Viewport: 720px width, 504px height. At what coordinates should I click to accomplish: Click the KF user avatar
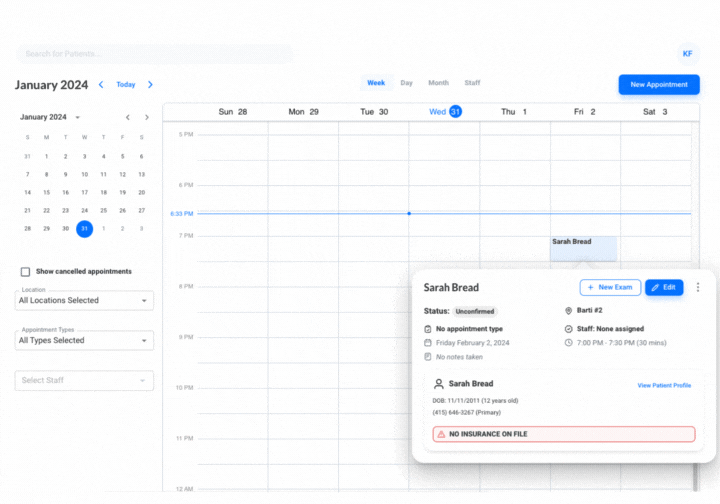[x=687, y=54]
